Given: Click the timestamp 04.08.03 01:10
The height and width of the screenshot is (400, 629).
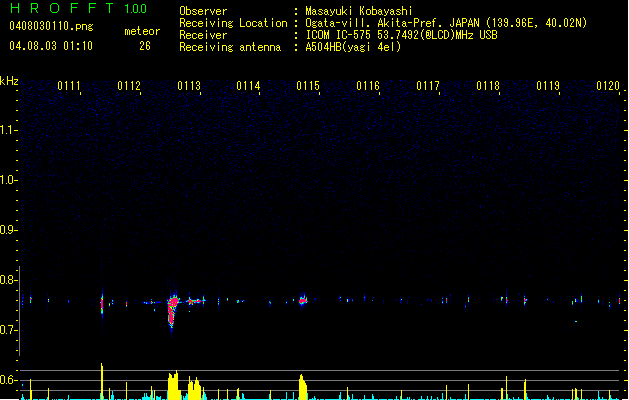Looking at the screenshot, I should (x=51, y=46).
